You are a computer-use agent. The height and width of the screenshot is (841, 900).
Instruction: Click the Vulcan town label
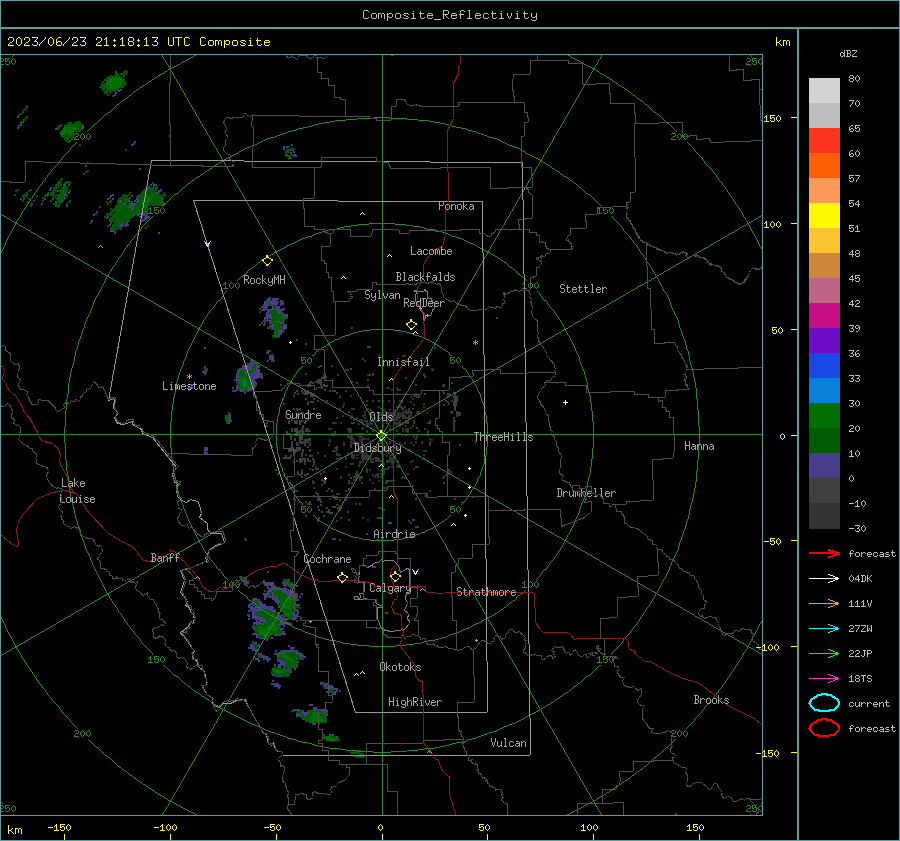(508, 743)
